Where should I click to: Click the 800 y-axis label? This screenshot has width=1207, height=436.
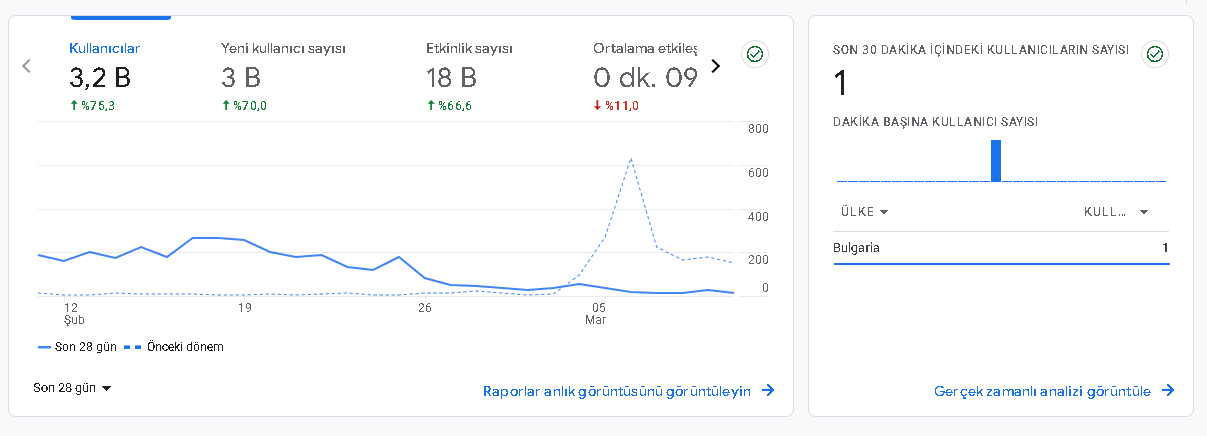(757, 129)
